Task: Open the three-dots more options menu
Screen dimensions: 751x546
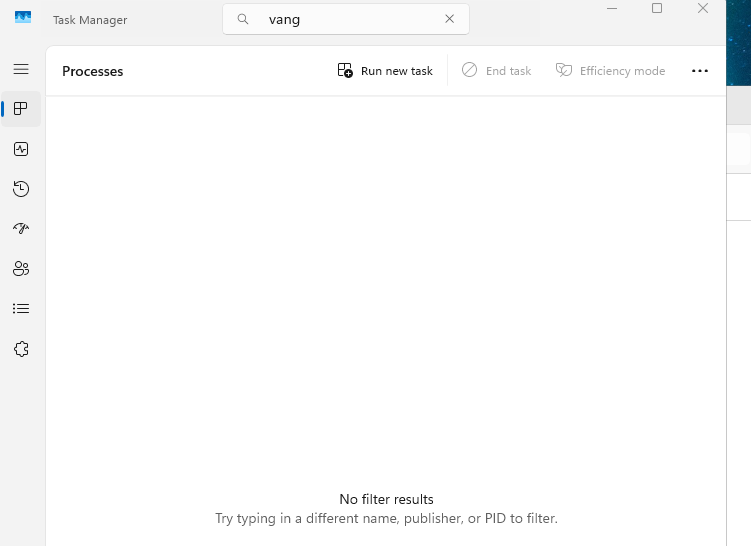Action: point(700,71)
